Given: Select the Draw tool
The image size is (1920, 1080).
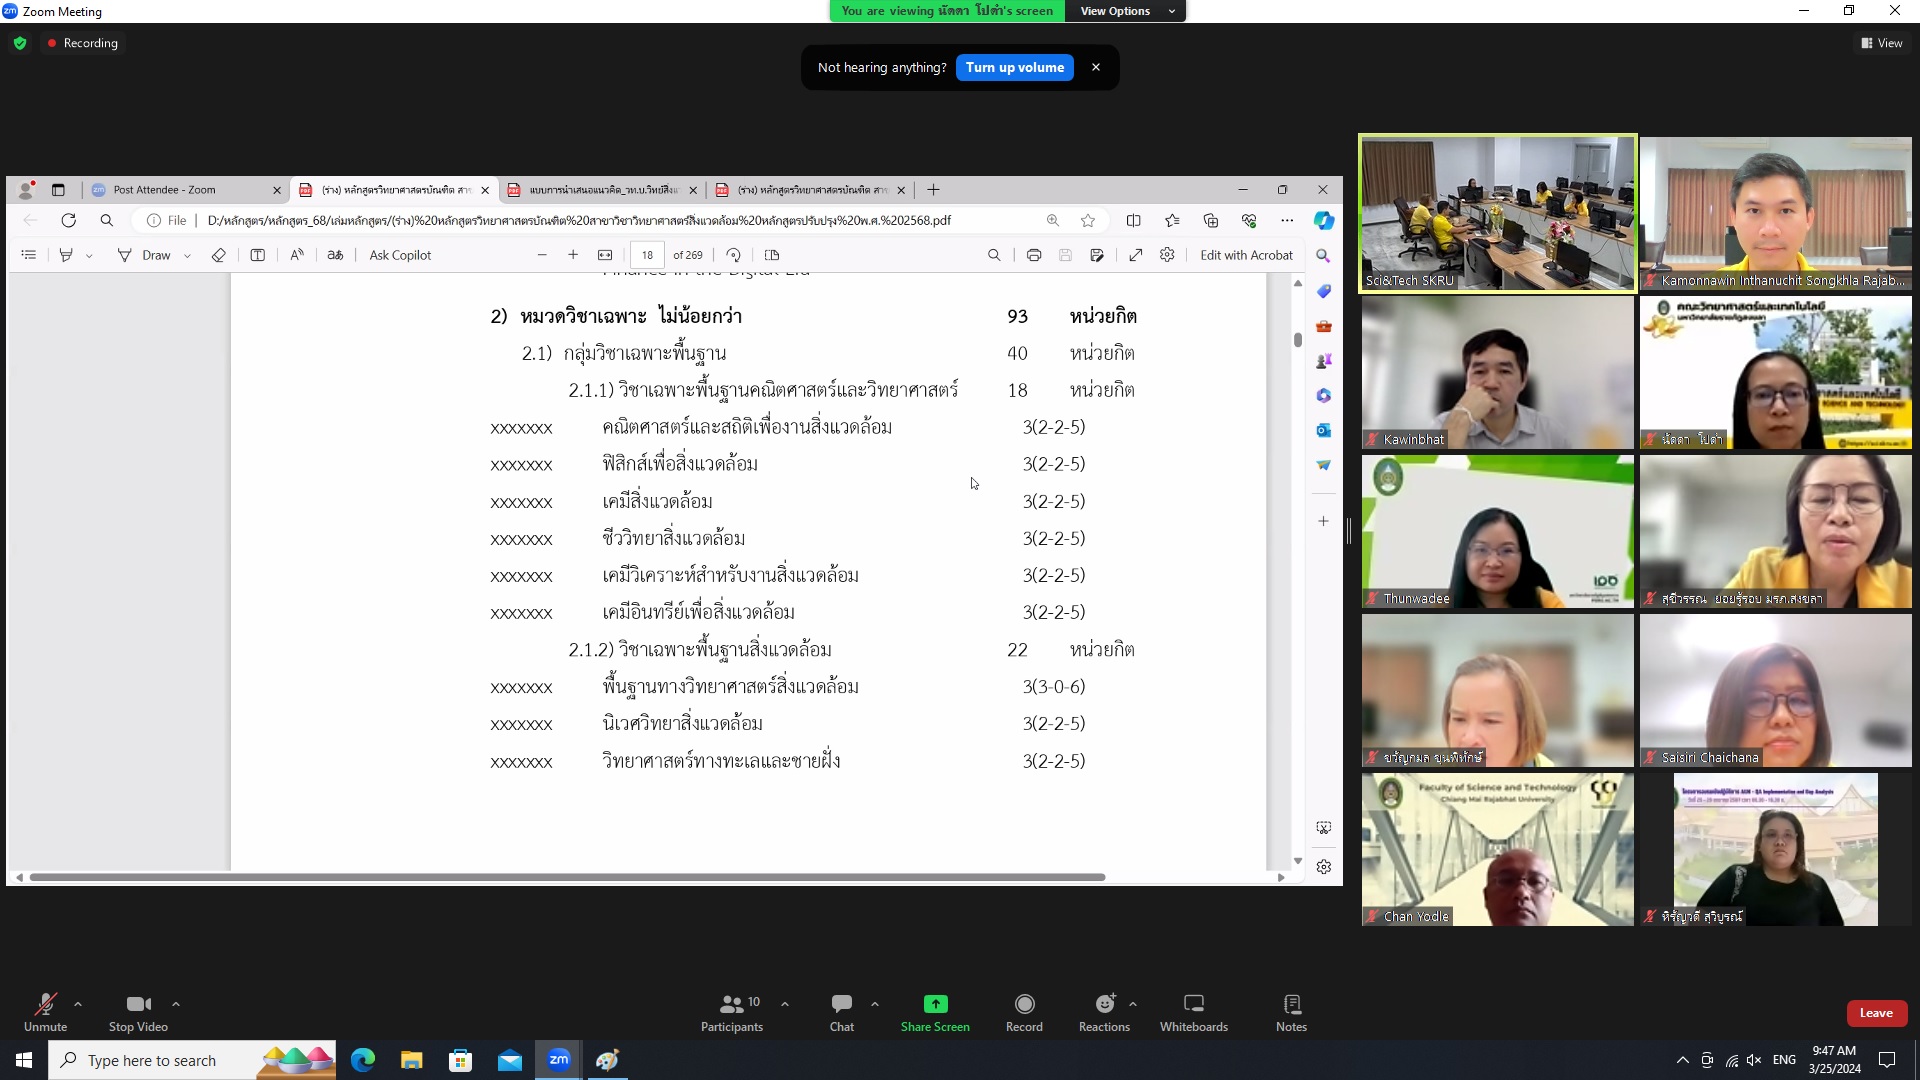Looking at the screenshot, I should (x=144, y=255).
